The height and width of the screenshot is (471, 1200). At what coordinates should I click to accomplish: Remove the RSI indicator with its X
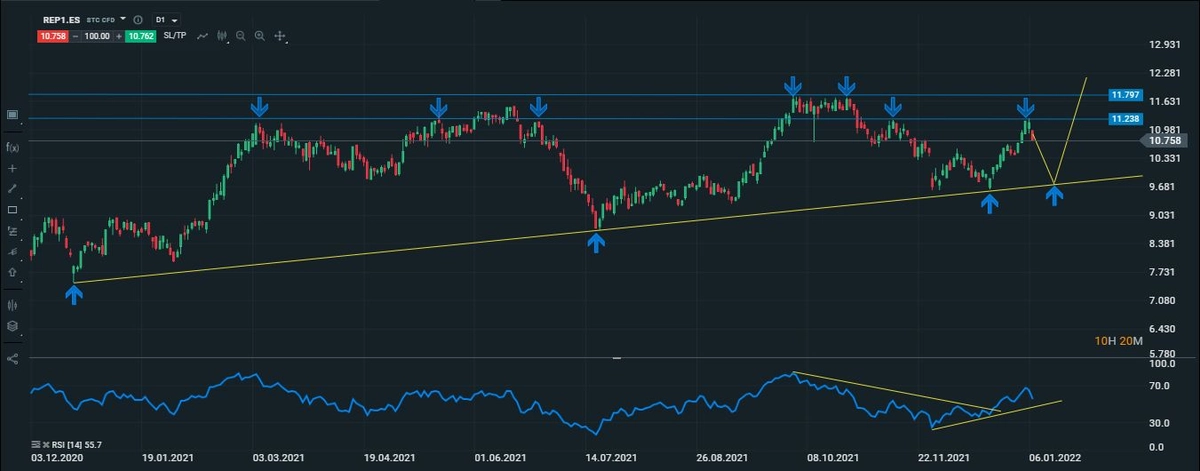pos(46,444)
